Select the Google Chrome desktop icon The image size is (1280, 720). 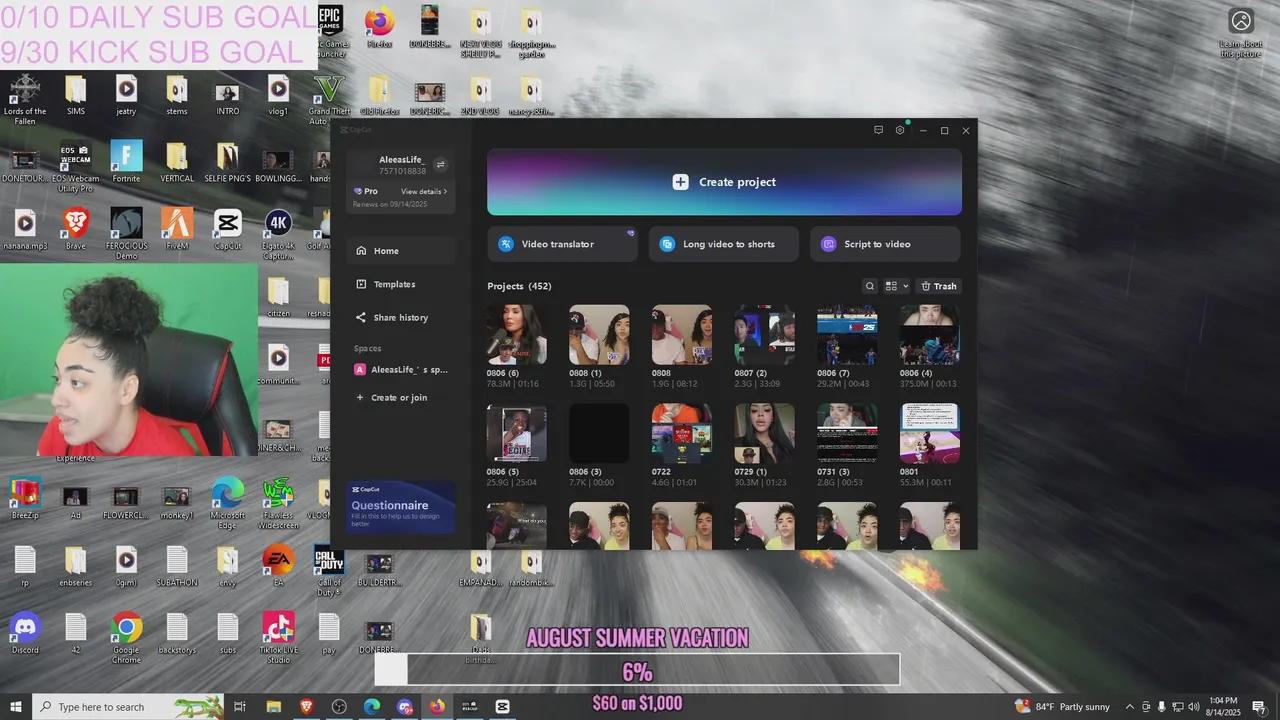click(126, 638)
